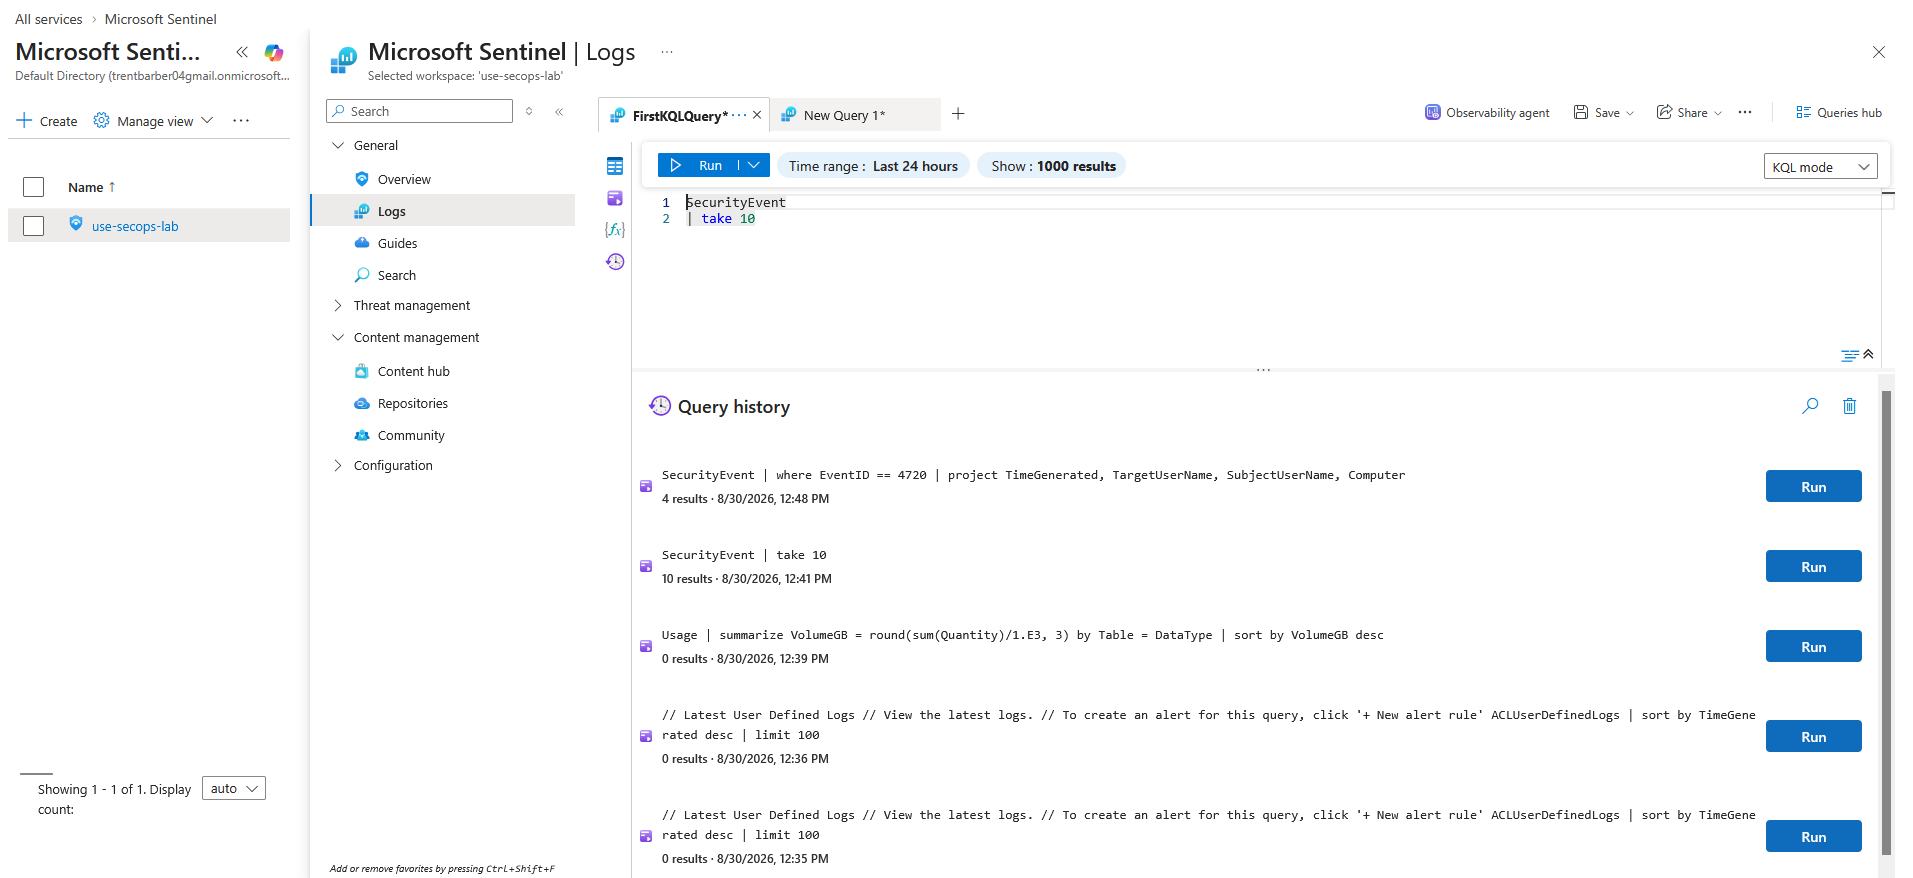The width and height of the screenshot is (1913, 878).
Task: Close the FirstKQLQuery tab
Action: [757, 115]
